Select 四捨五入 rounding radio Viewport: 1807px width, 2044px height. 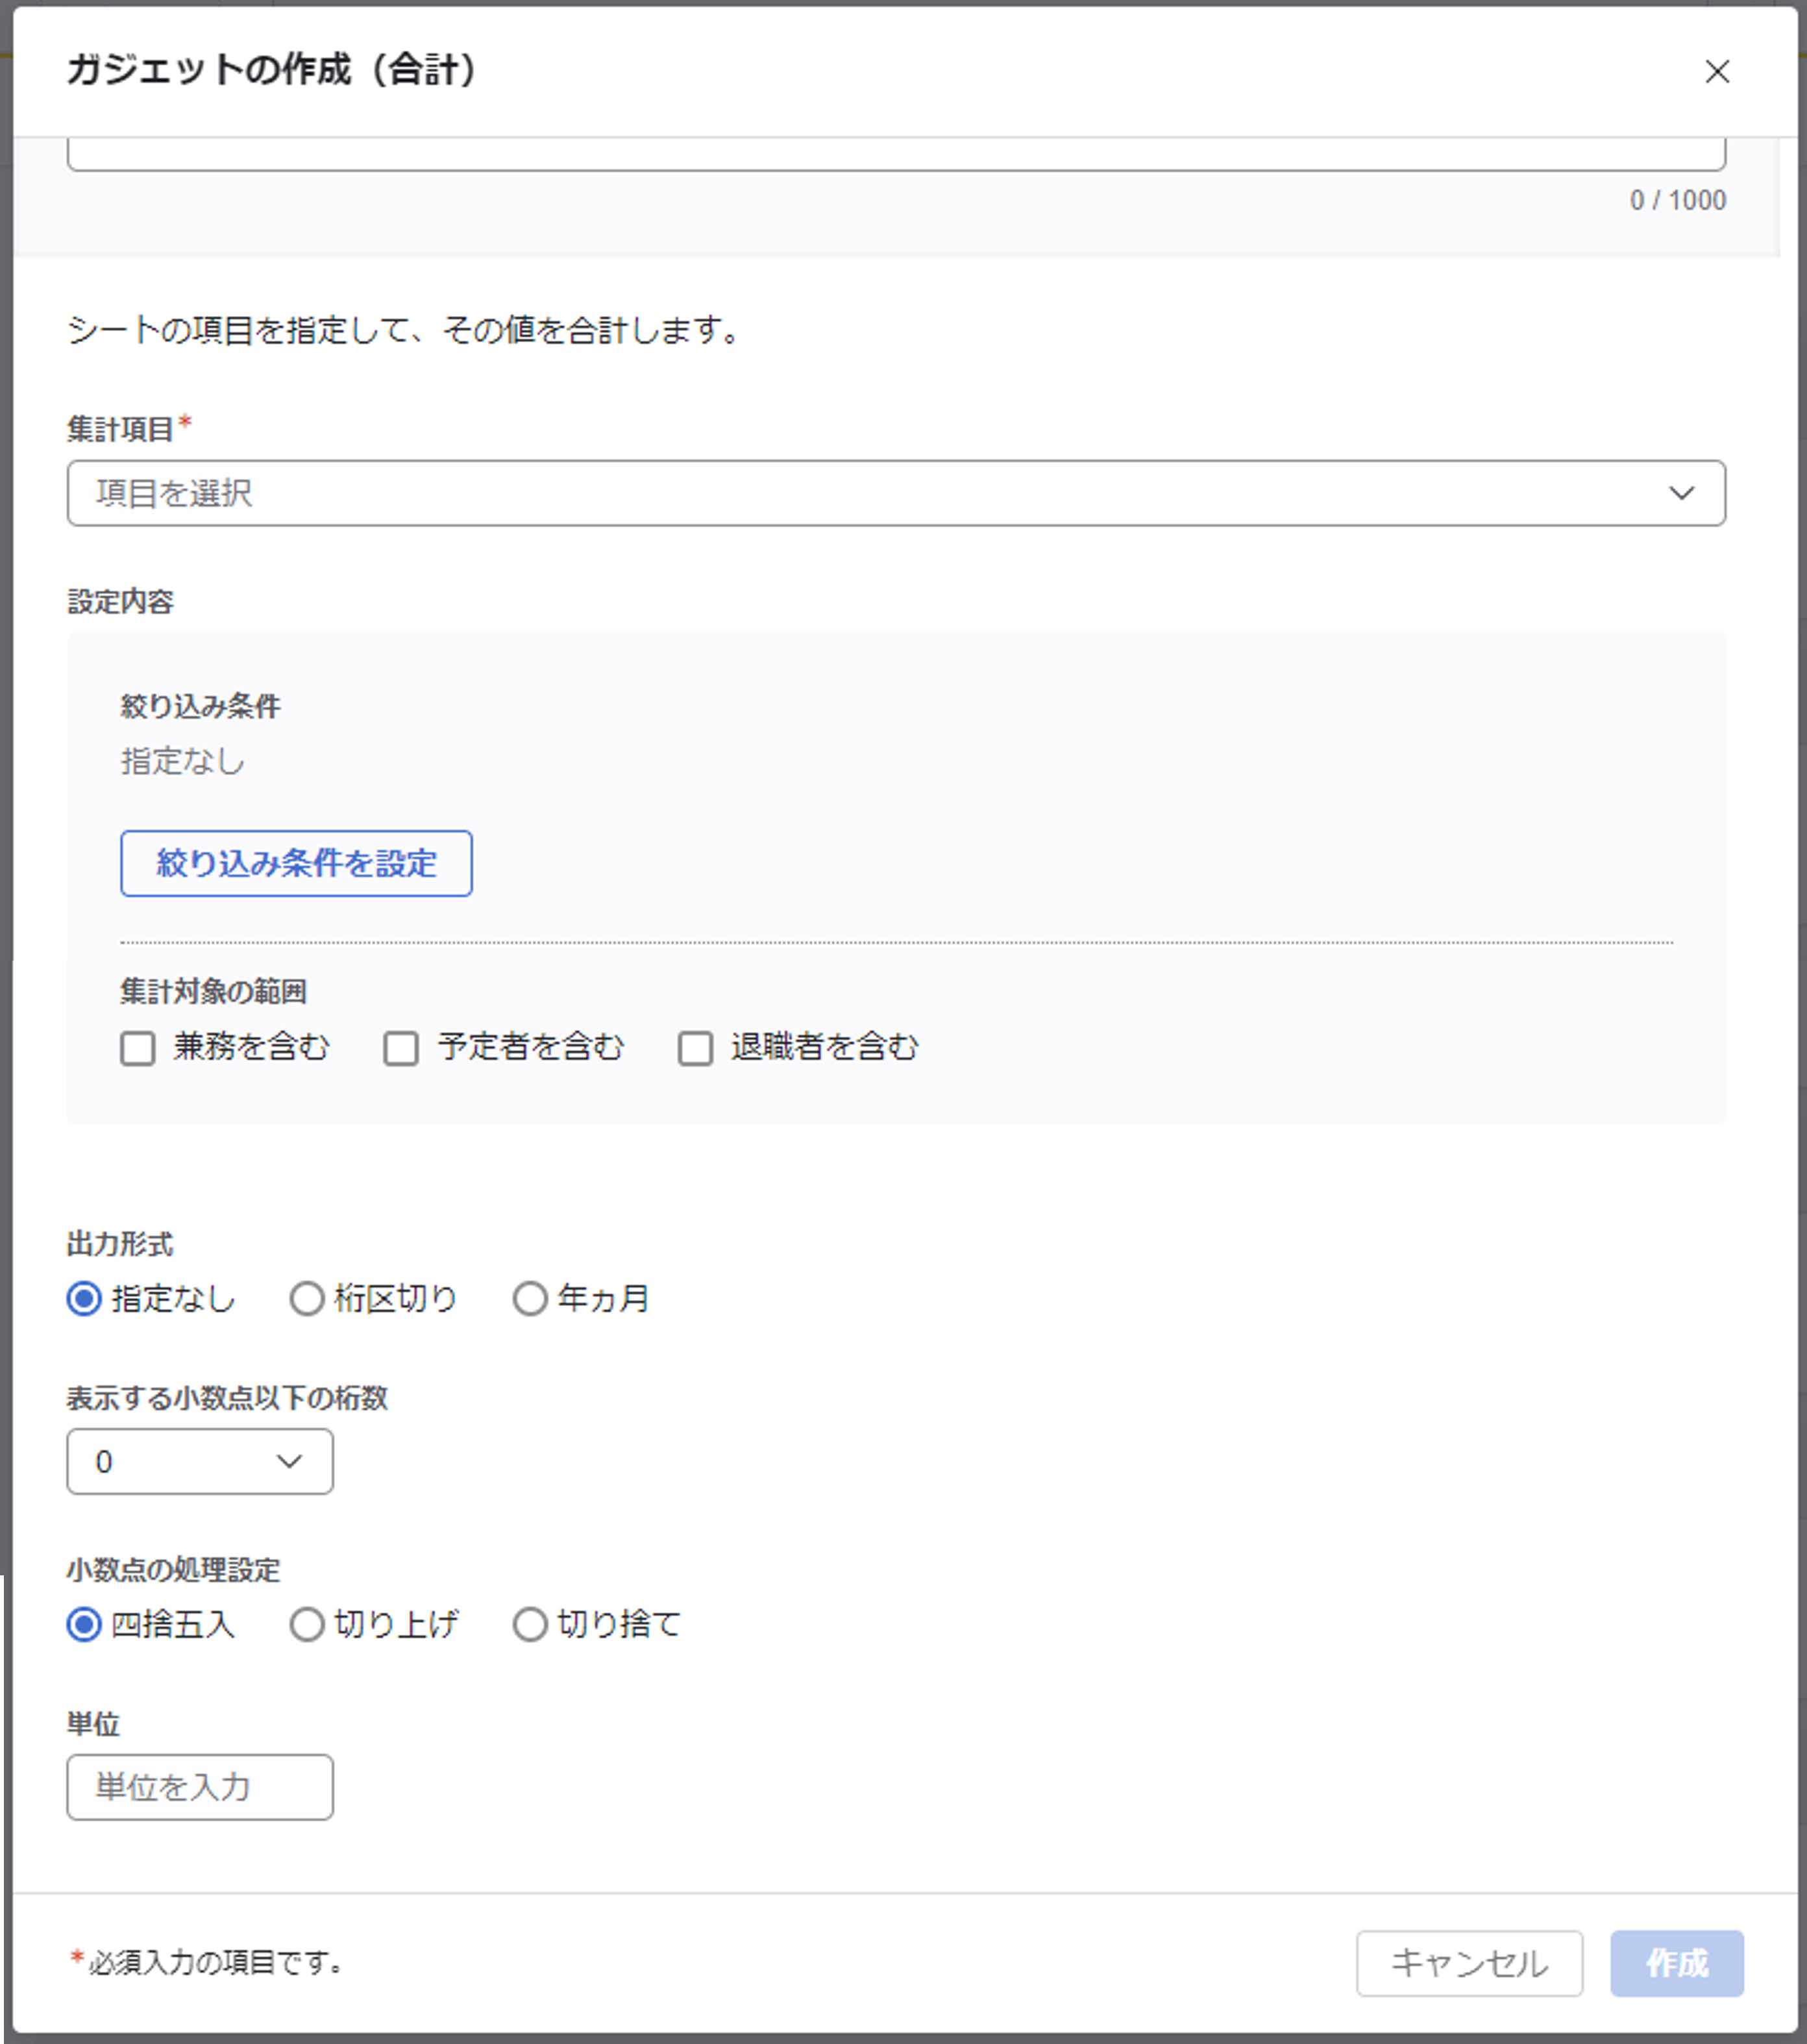84,1624
